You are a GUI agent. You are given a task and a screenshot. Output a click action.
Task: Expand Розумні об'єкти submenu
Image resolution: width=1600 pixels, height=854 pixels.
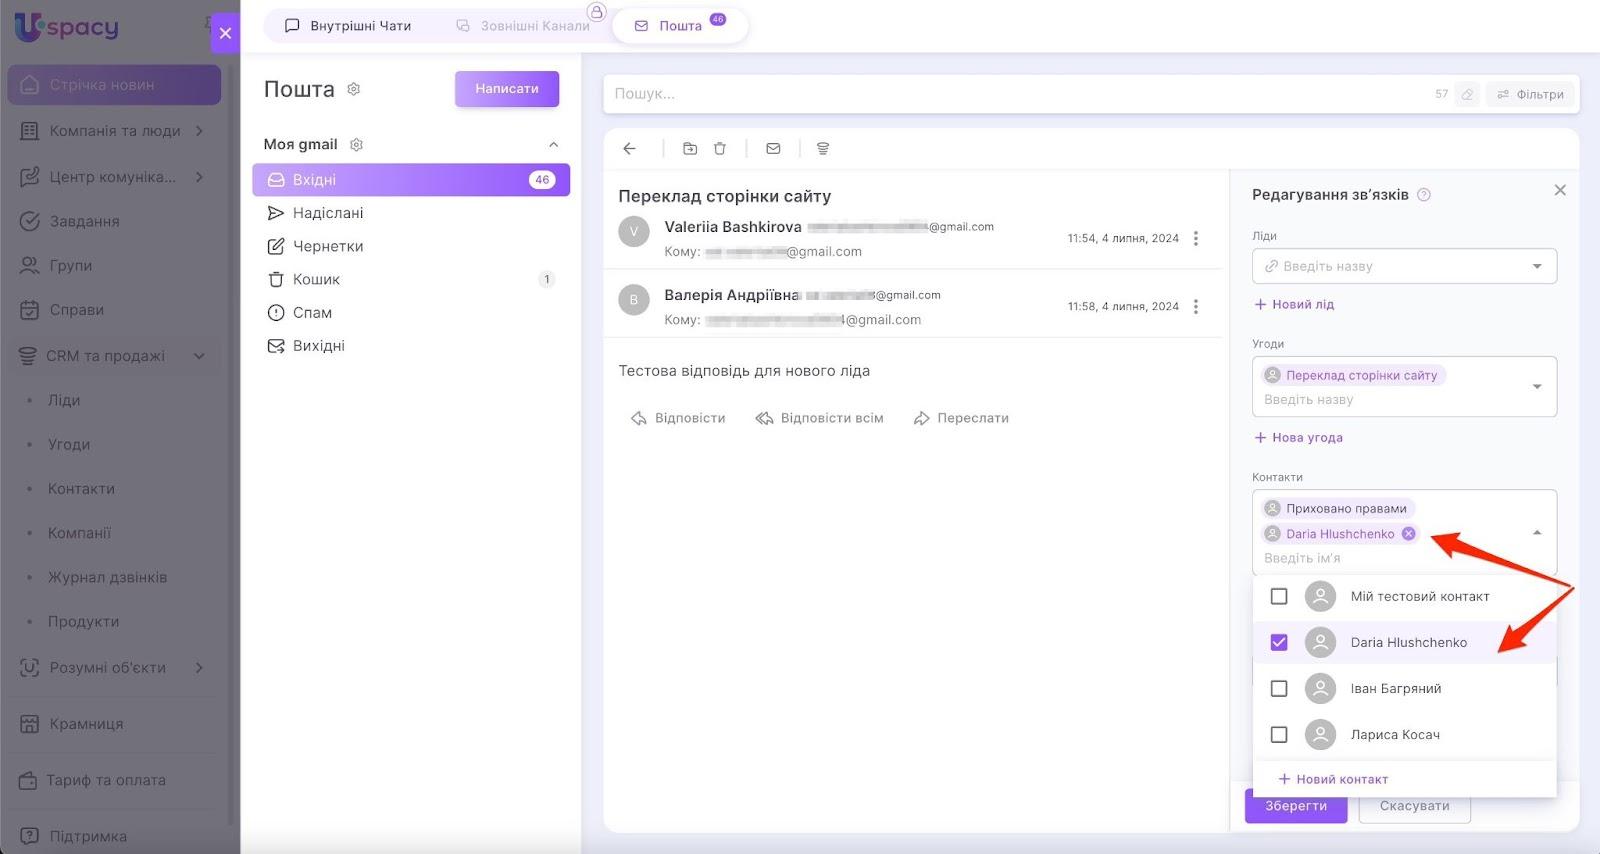(x=199, y=668)
